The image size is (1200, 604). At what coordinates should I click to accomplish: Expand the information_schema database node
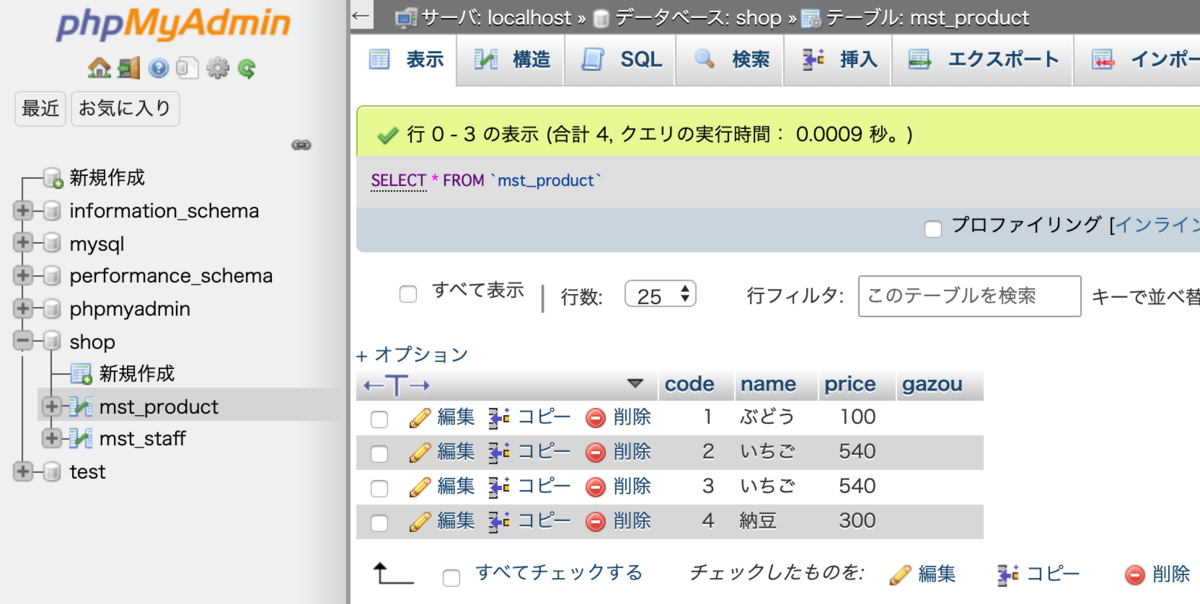point(22,211)
